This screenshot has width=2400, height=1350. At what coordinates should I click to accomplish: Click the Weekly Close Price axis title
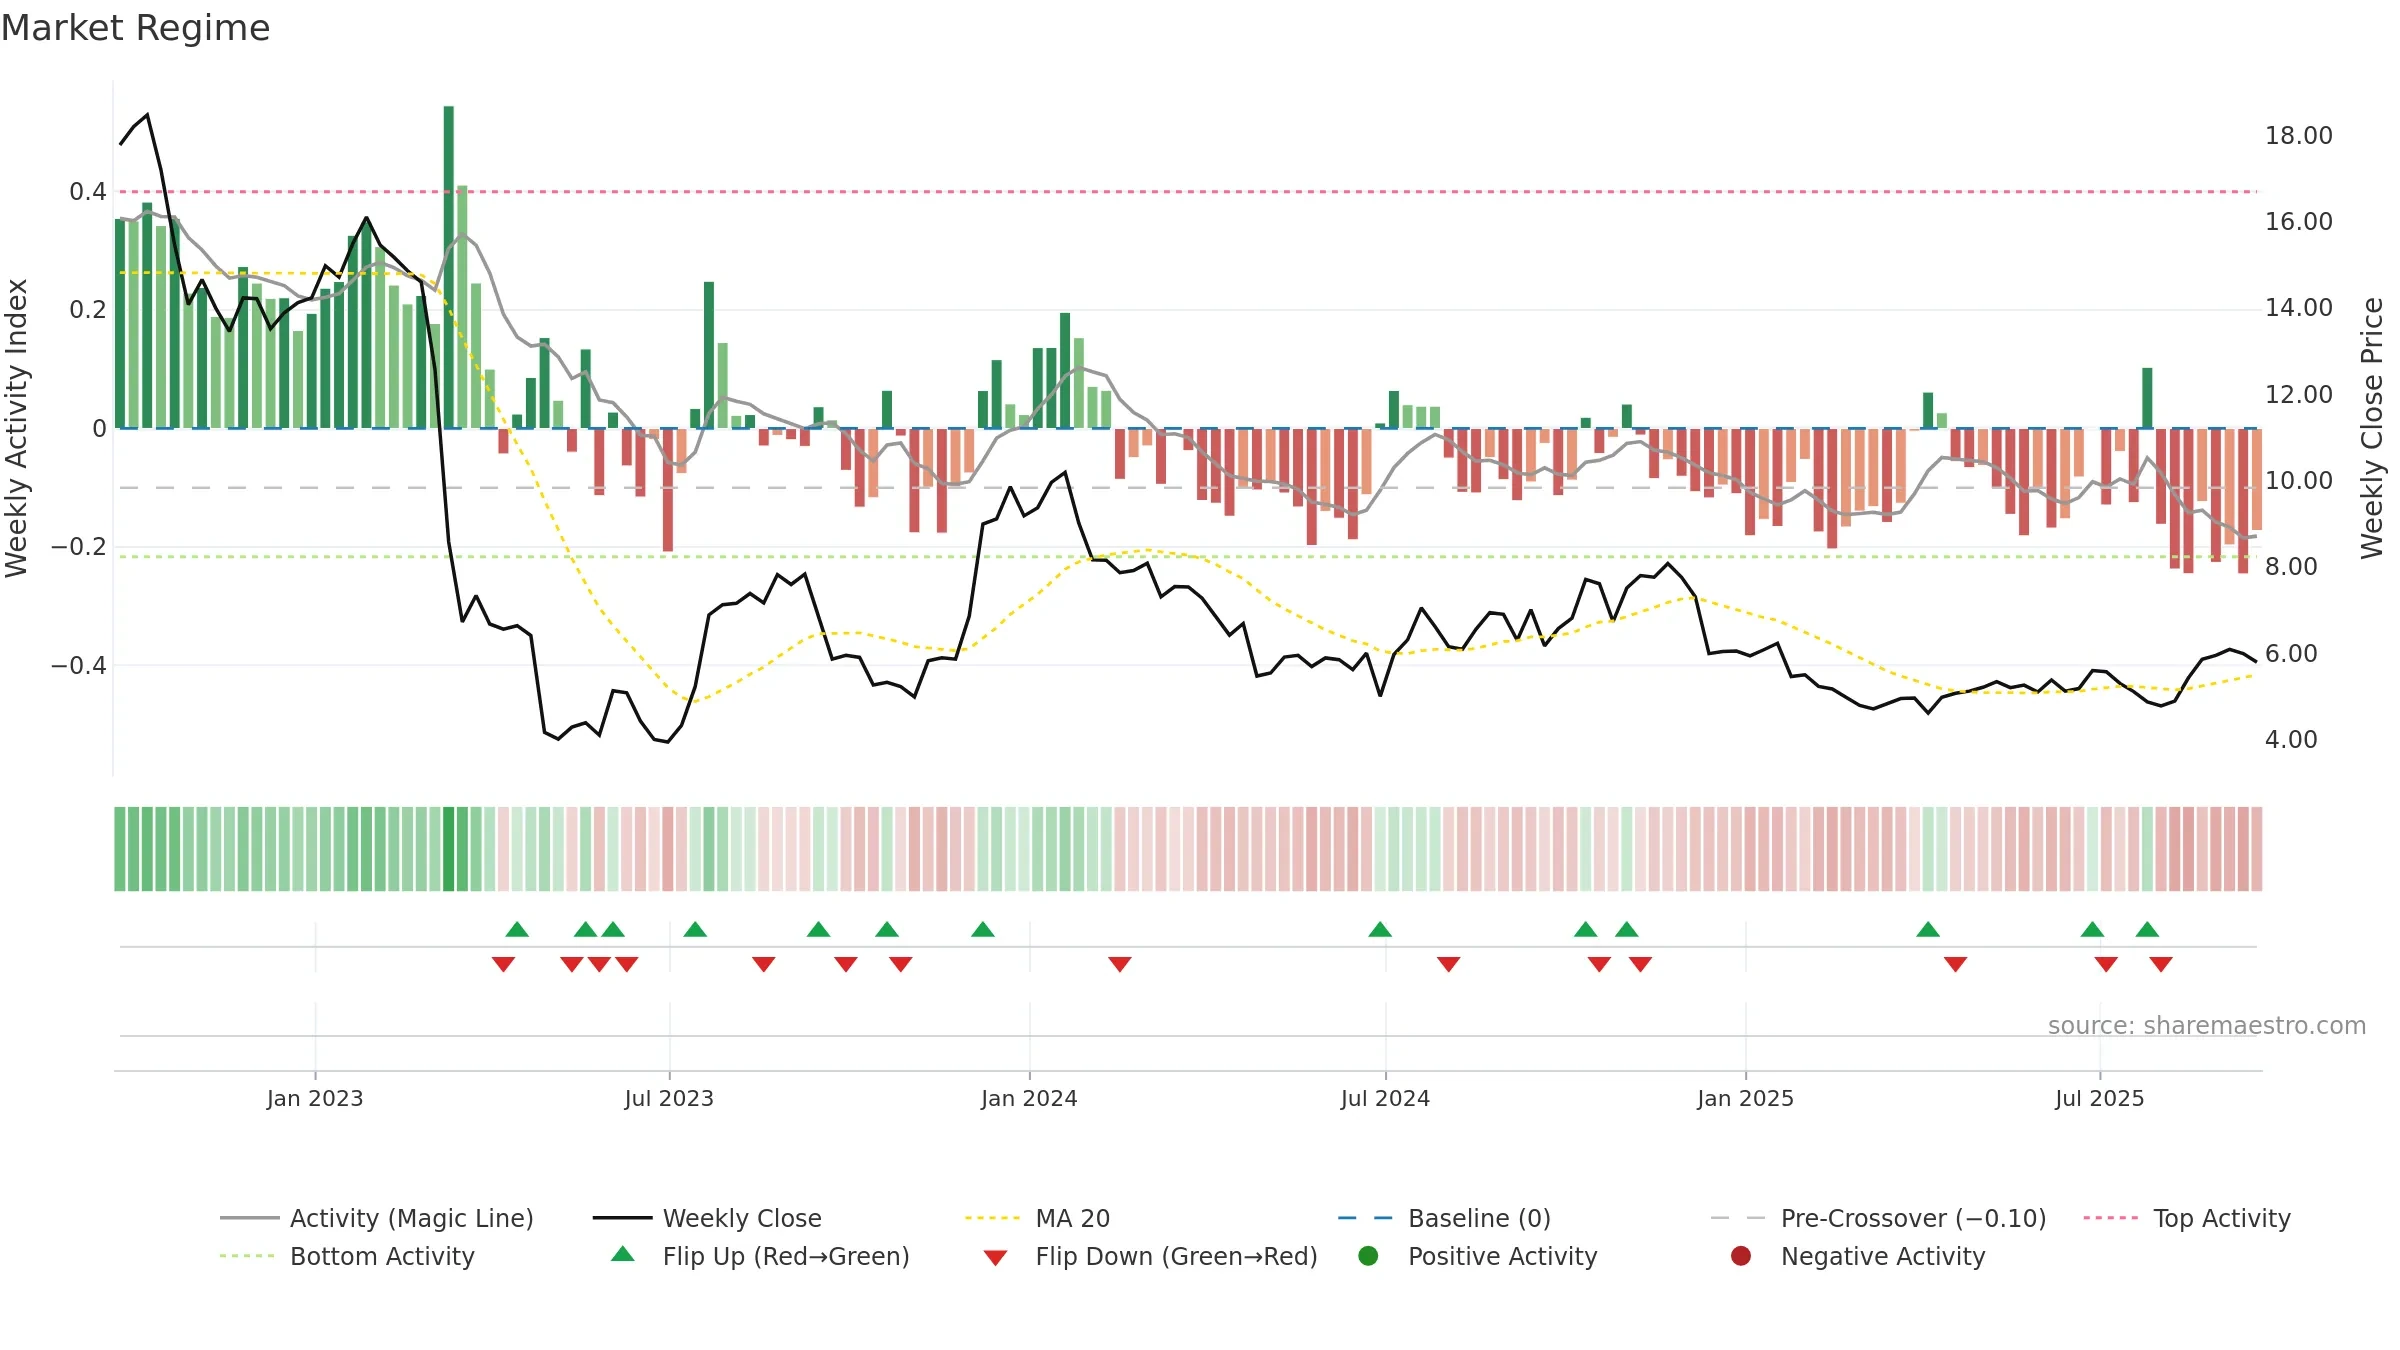tap(2372, 428)
